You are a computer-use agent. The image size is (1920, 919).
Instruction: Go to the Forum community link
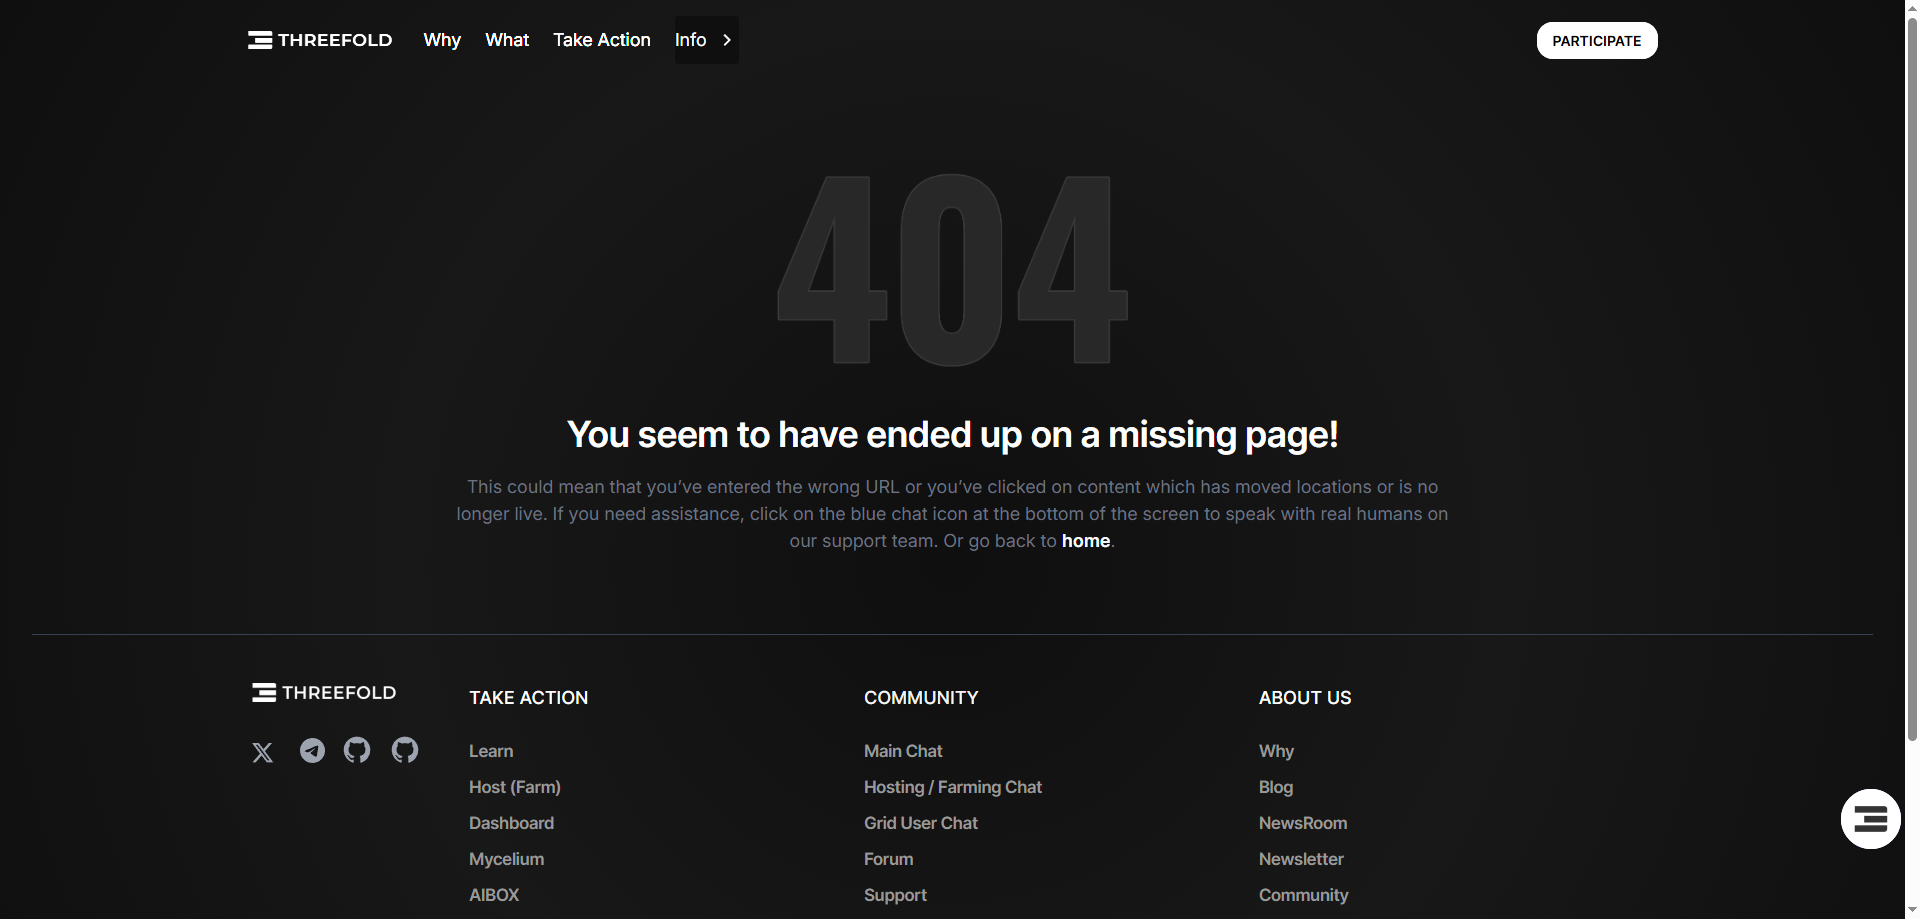click(889, 859)
